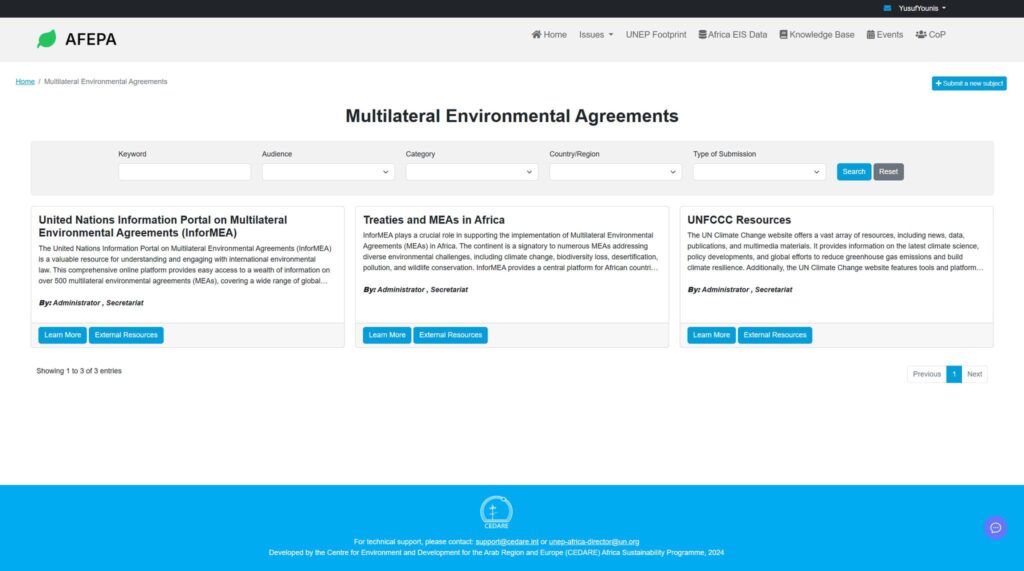
Task: Click unep-africa-director@un.org email link
Action: click(594, 542)
